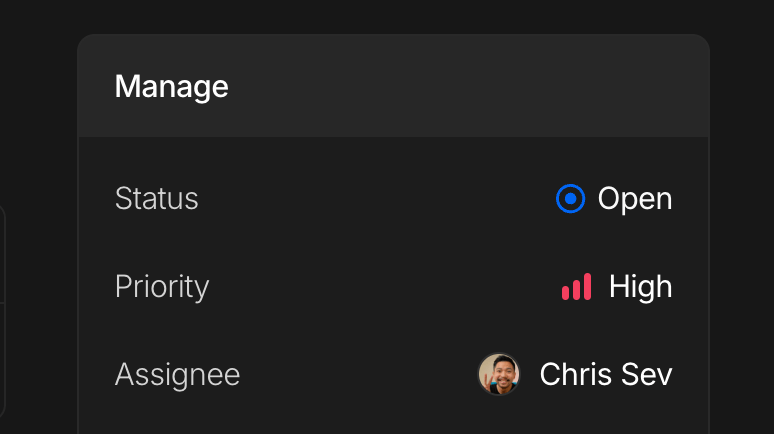
Task: Click the red High priority bars icon
Action: tap(576, 287)
